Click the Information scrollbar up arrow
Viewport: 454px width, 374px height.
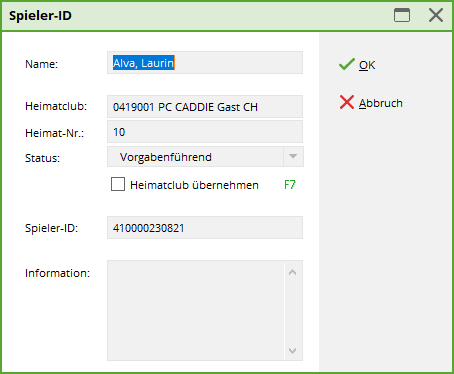tap(293, 272)
